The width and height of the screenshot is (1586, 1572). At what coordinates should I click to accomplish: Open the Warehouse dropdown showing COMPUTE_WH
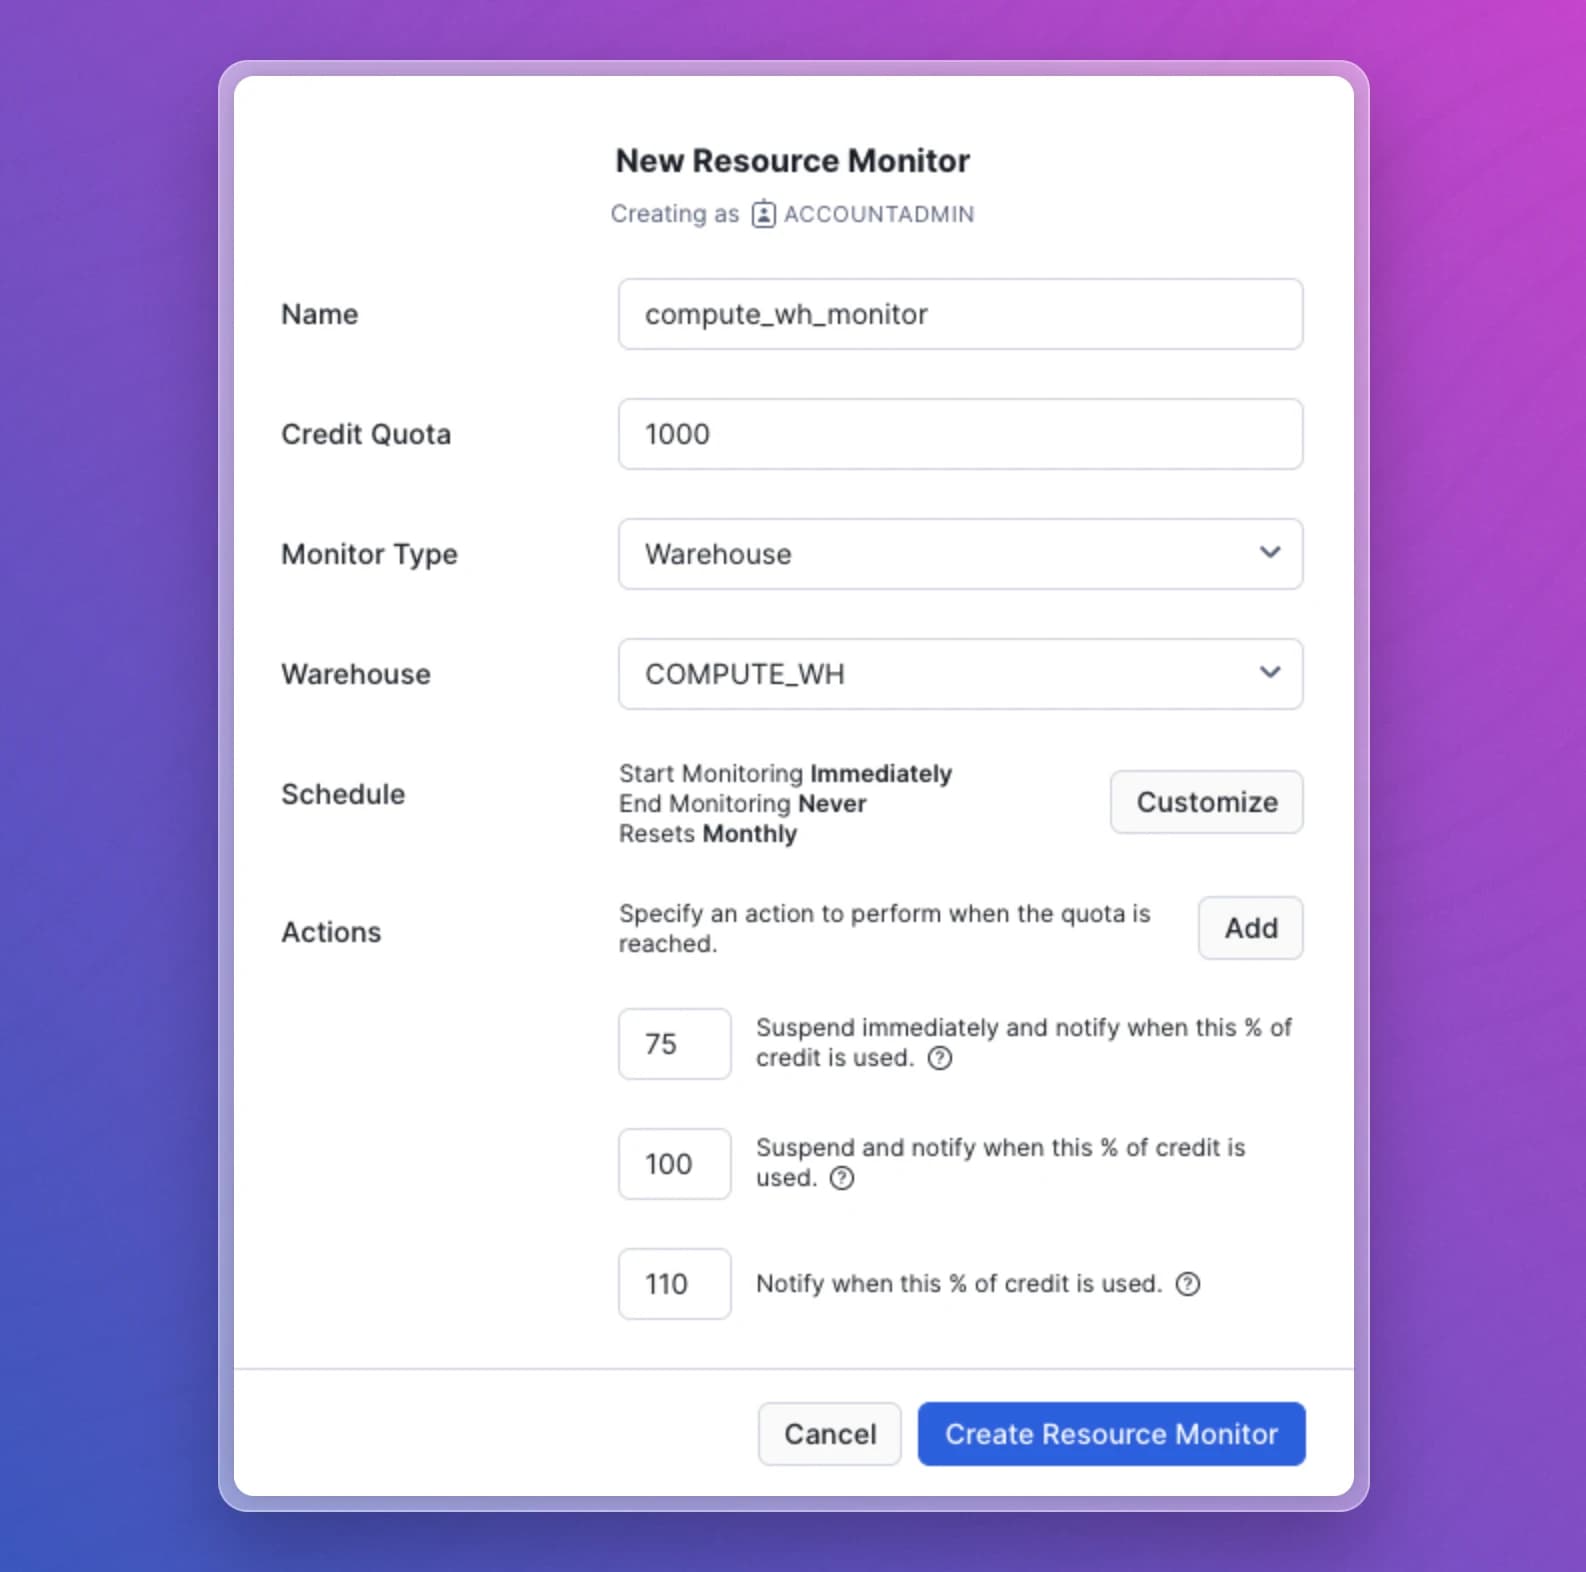point(960,674)
